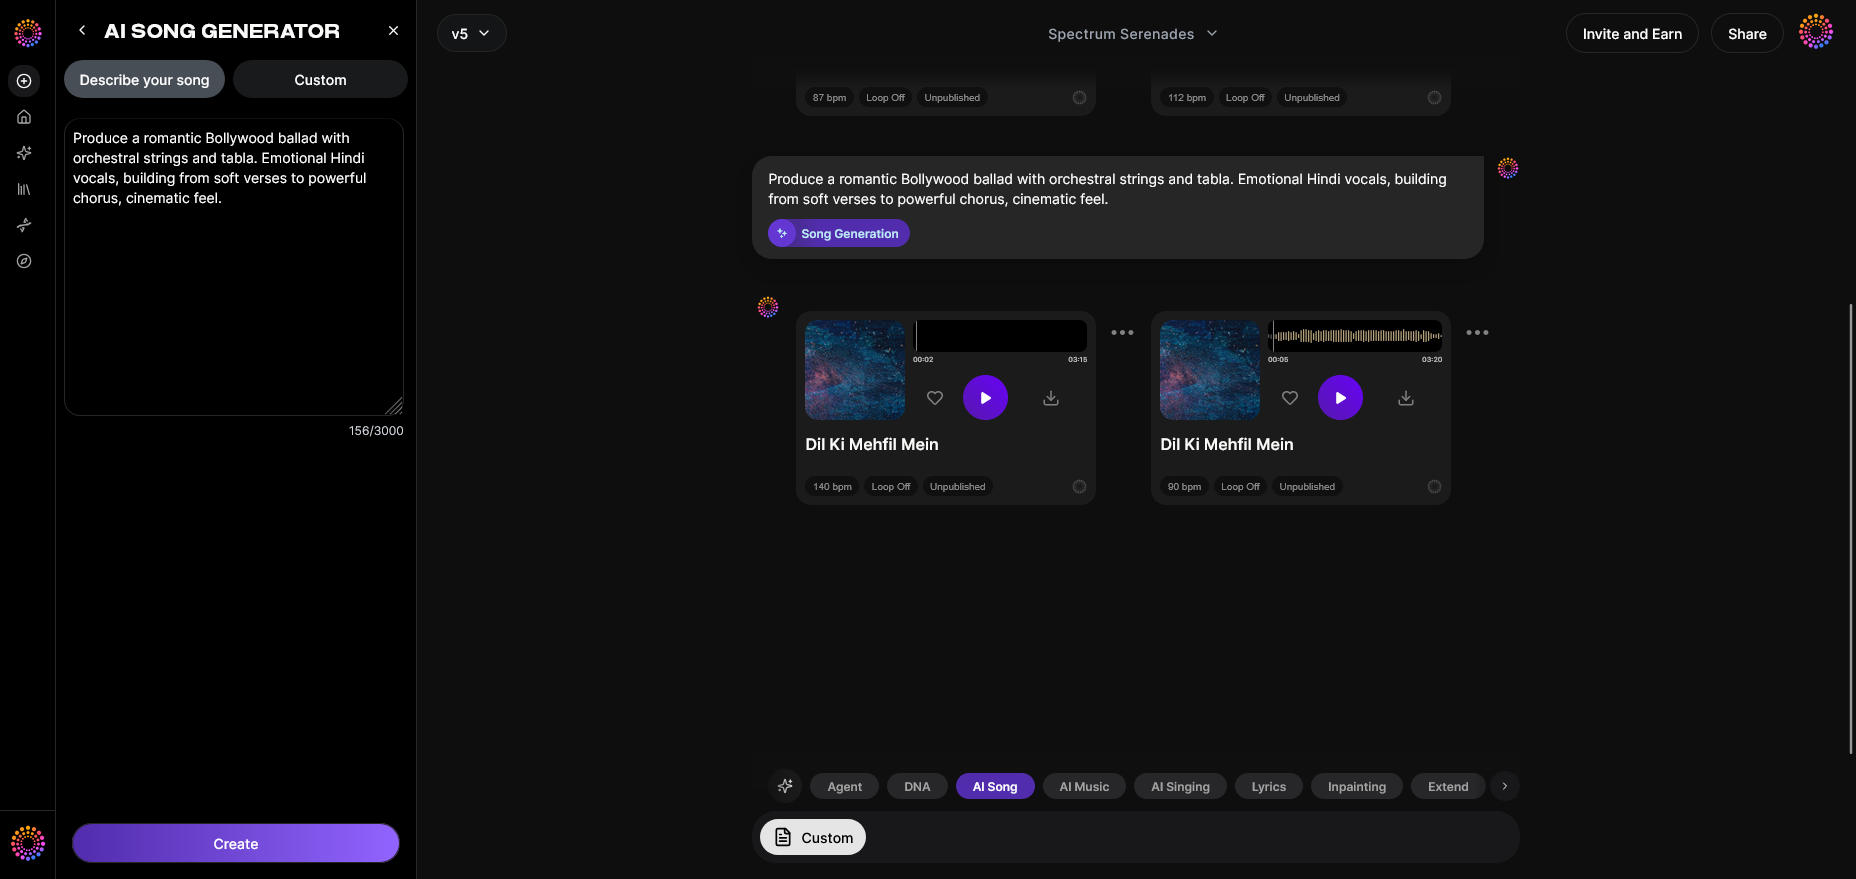Select the DNA mode chip
The height and width of the screenshot is (879, 1856).
pos(917,787)
